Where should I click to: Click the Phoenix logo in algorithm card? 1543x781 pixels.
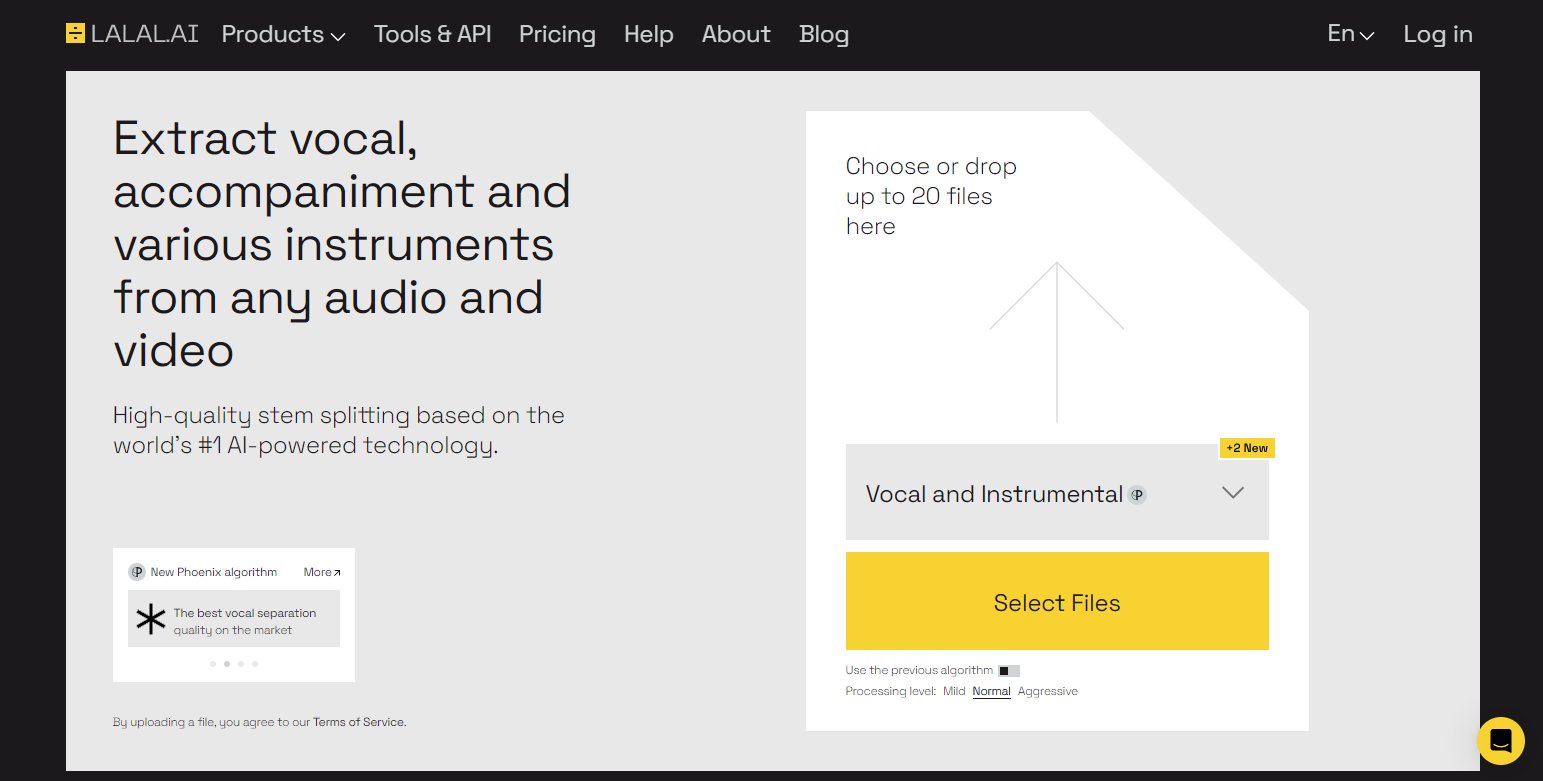click(137, 572)
